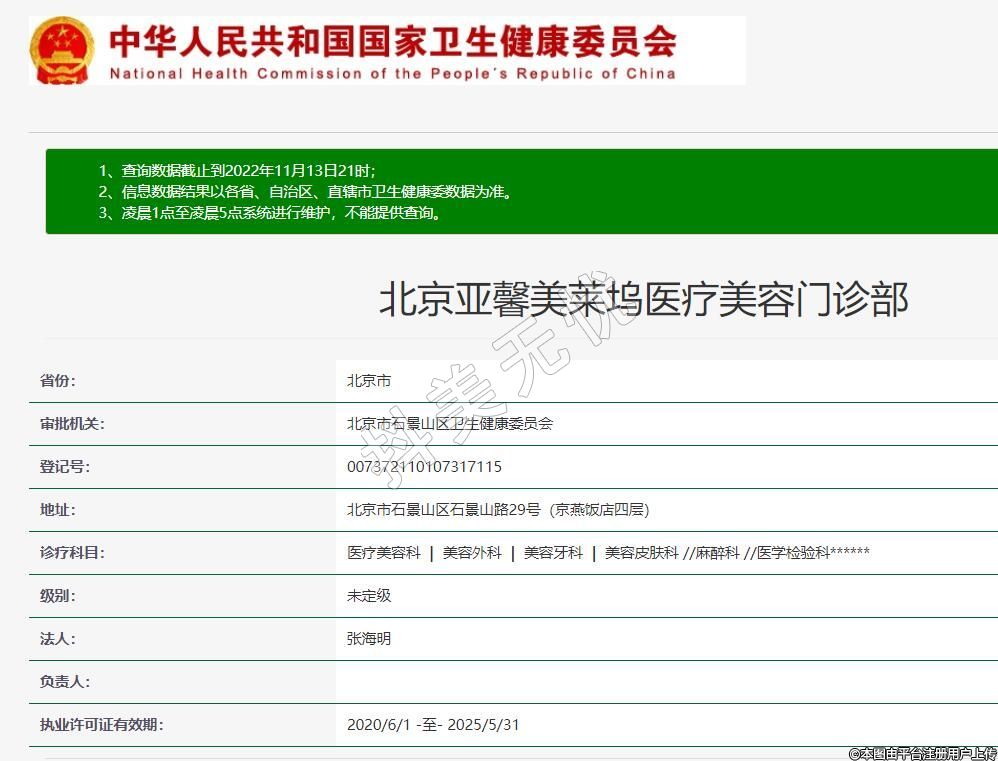
Task: Click the first notice line about query data cutoff
Action: point(237,170)
